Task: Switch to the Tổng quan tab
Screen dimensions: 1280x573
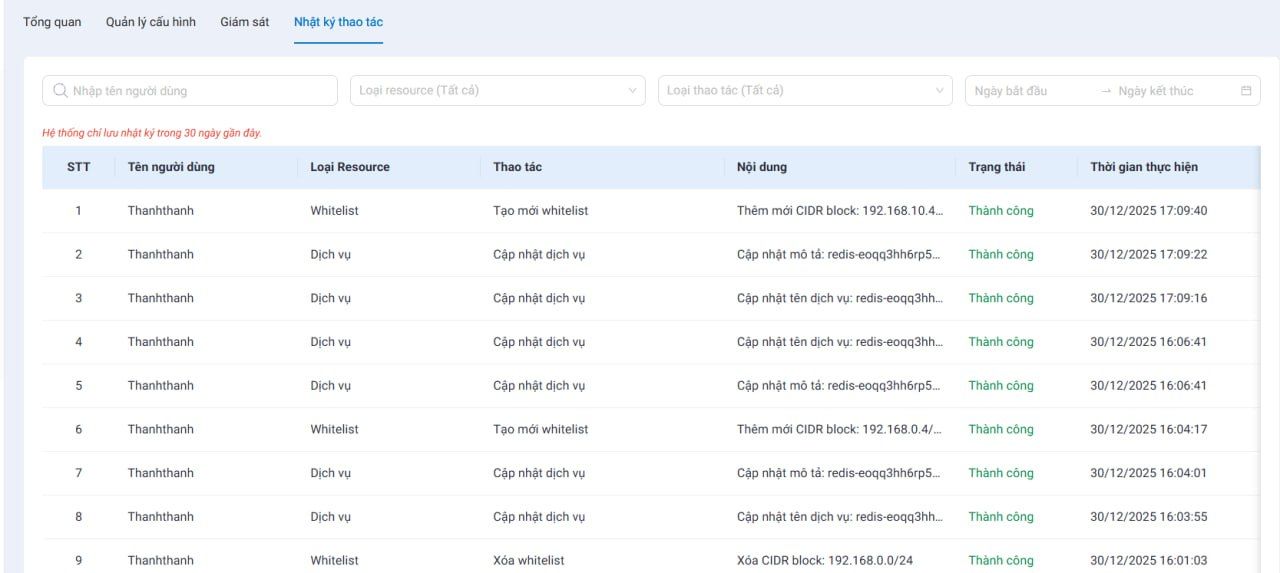Action: [52, 22]
